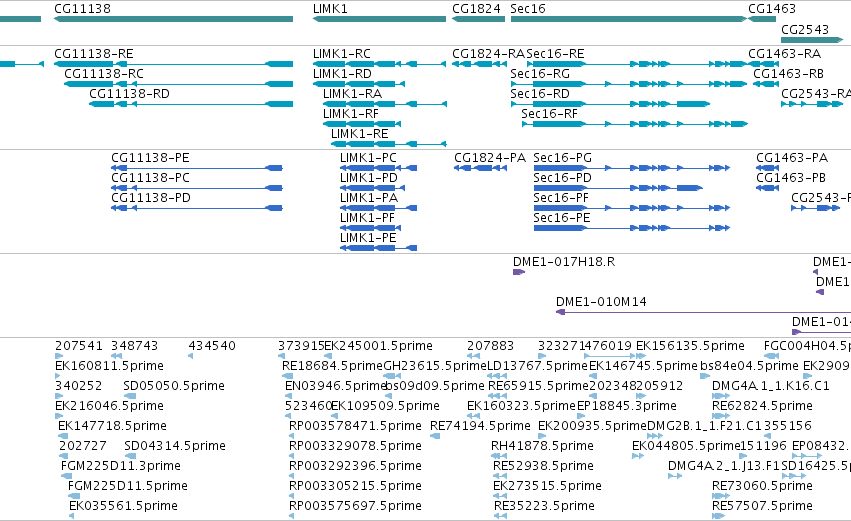Click EST 348743 label
The width and height of the screenshot is (851, 521).
(135, 346)
